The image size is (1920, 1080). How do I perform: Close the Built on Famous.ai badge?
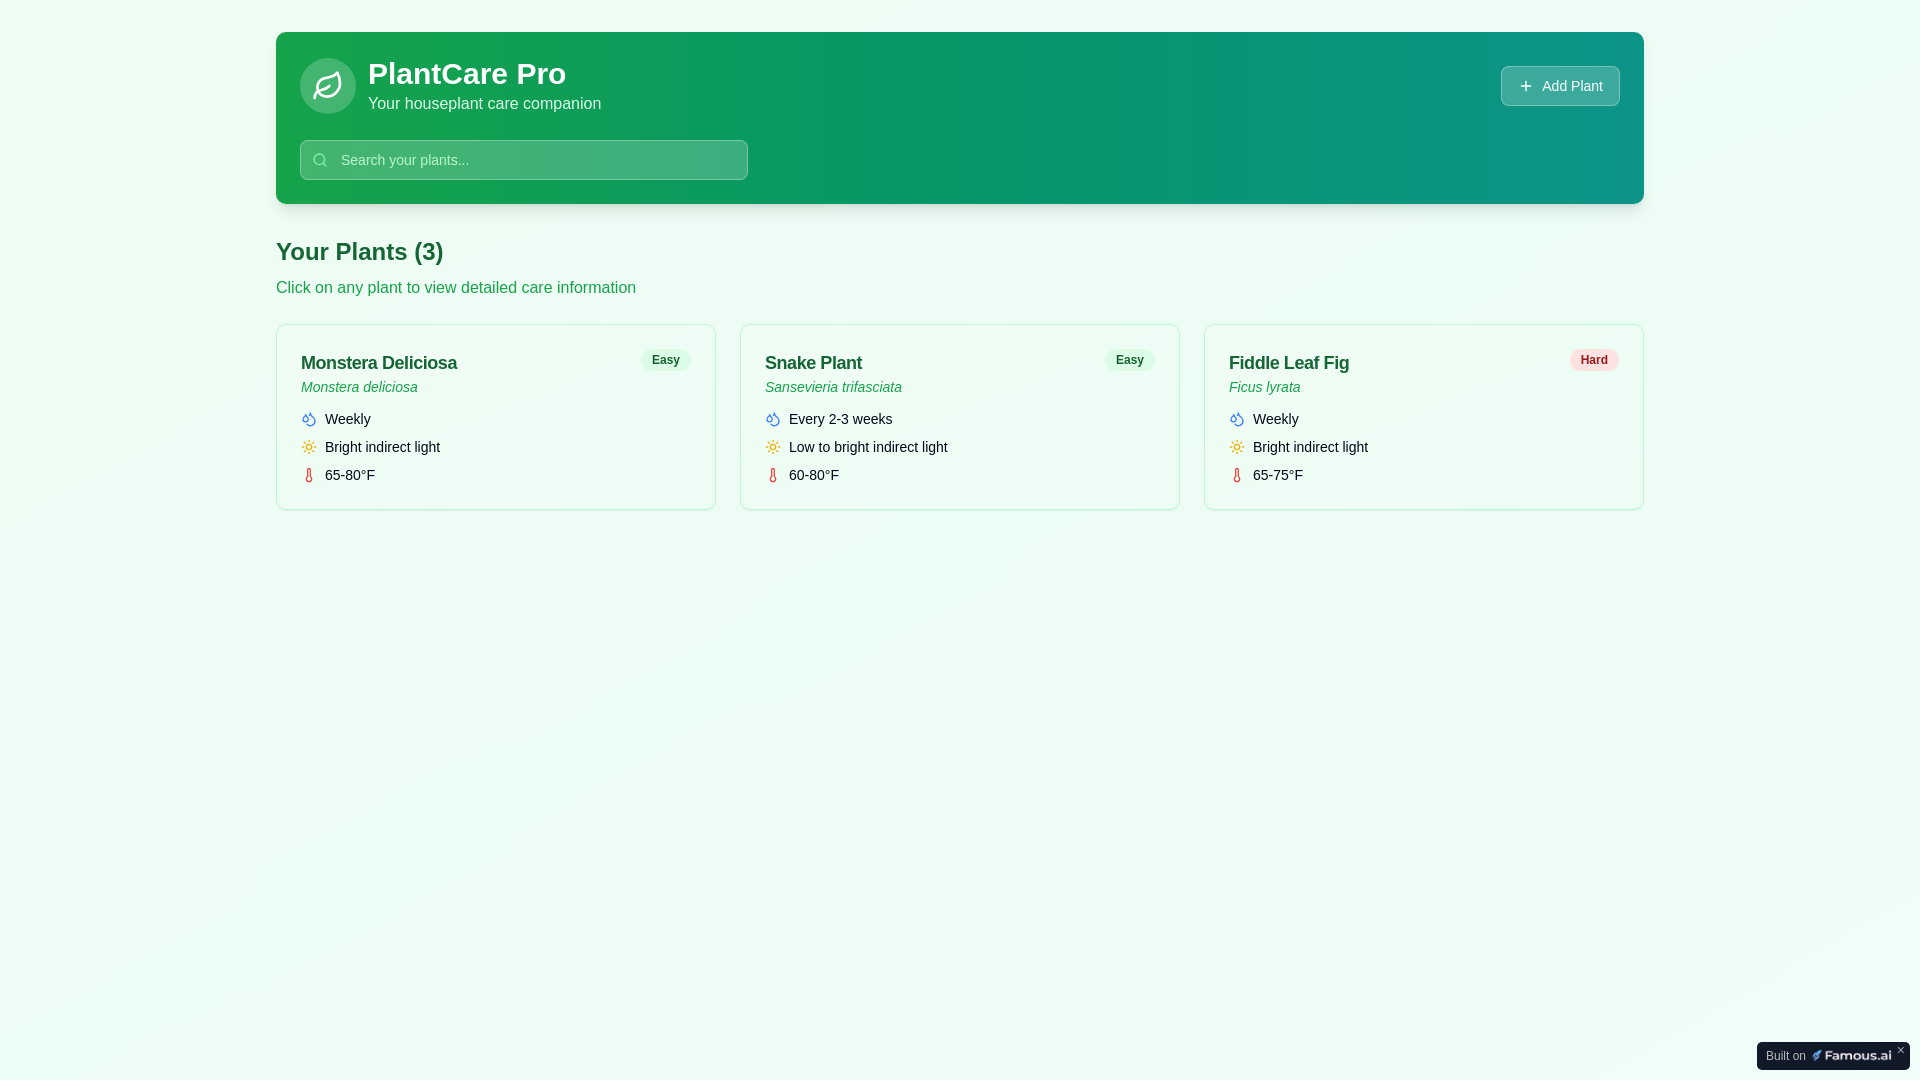coord(1901,1050)
